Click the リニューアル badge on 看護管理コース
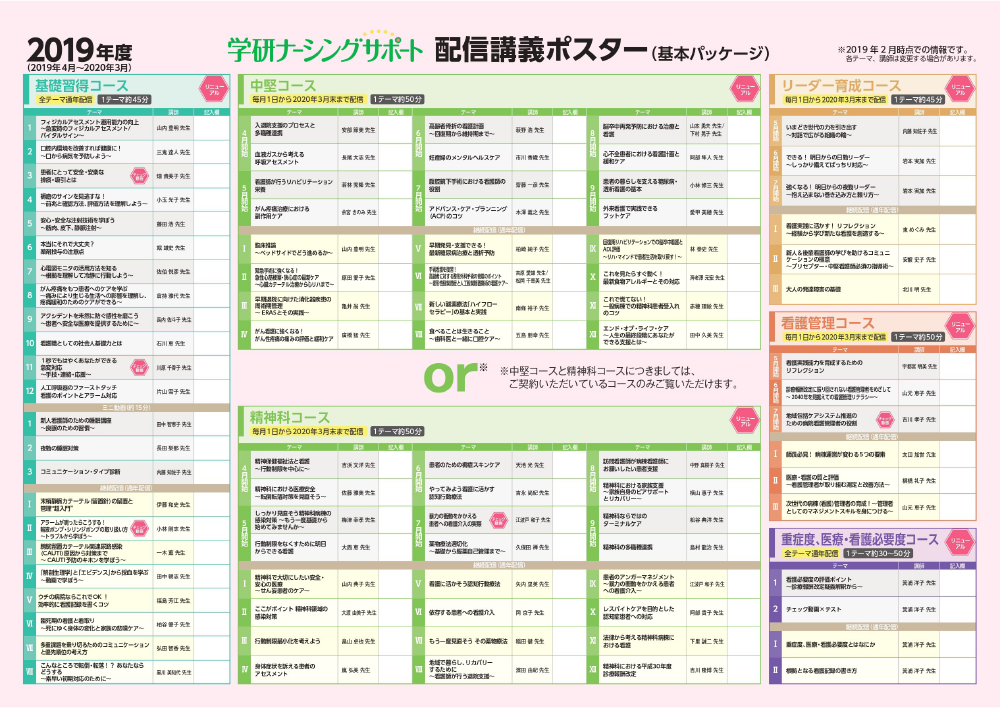The width and height of the screenshot is (1000, 708). (960, 327)
